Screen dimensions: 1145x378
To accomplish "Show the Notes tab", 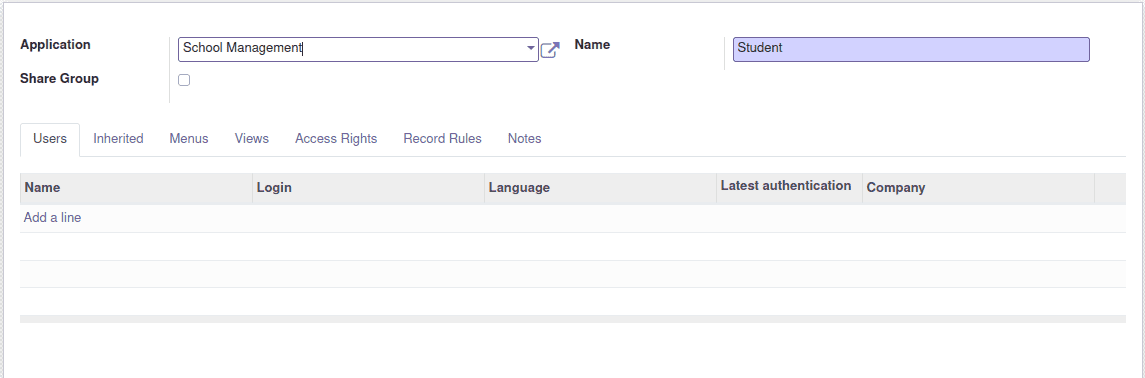I will [524, 139].
